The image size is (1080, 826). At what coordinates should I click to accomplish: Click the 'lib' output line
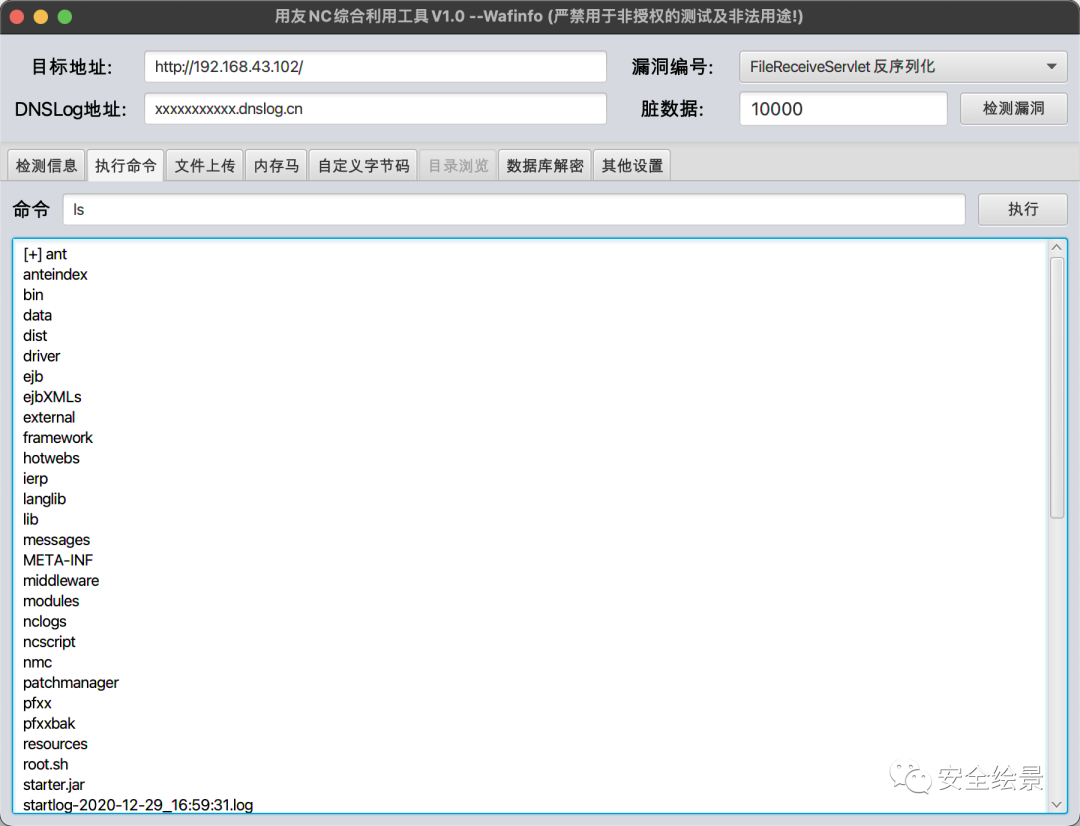coord(31,519)
